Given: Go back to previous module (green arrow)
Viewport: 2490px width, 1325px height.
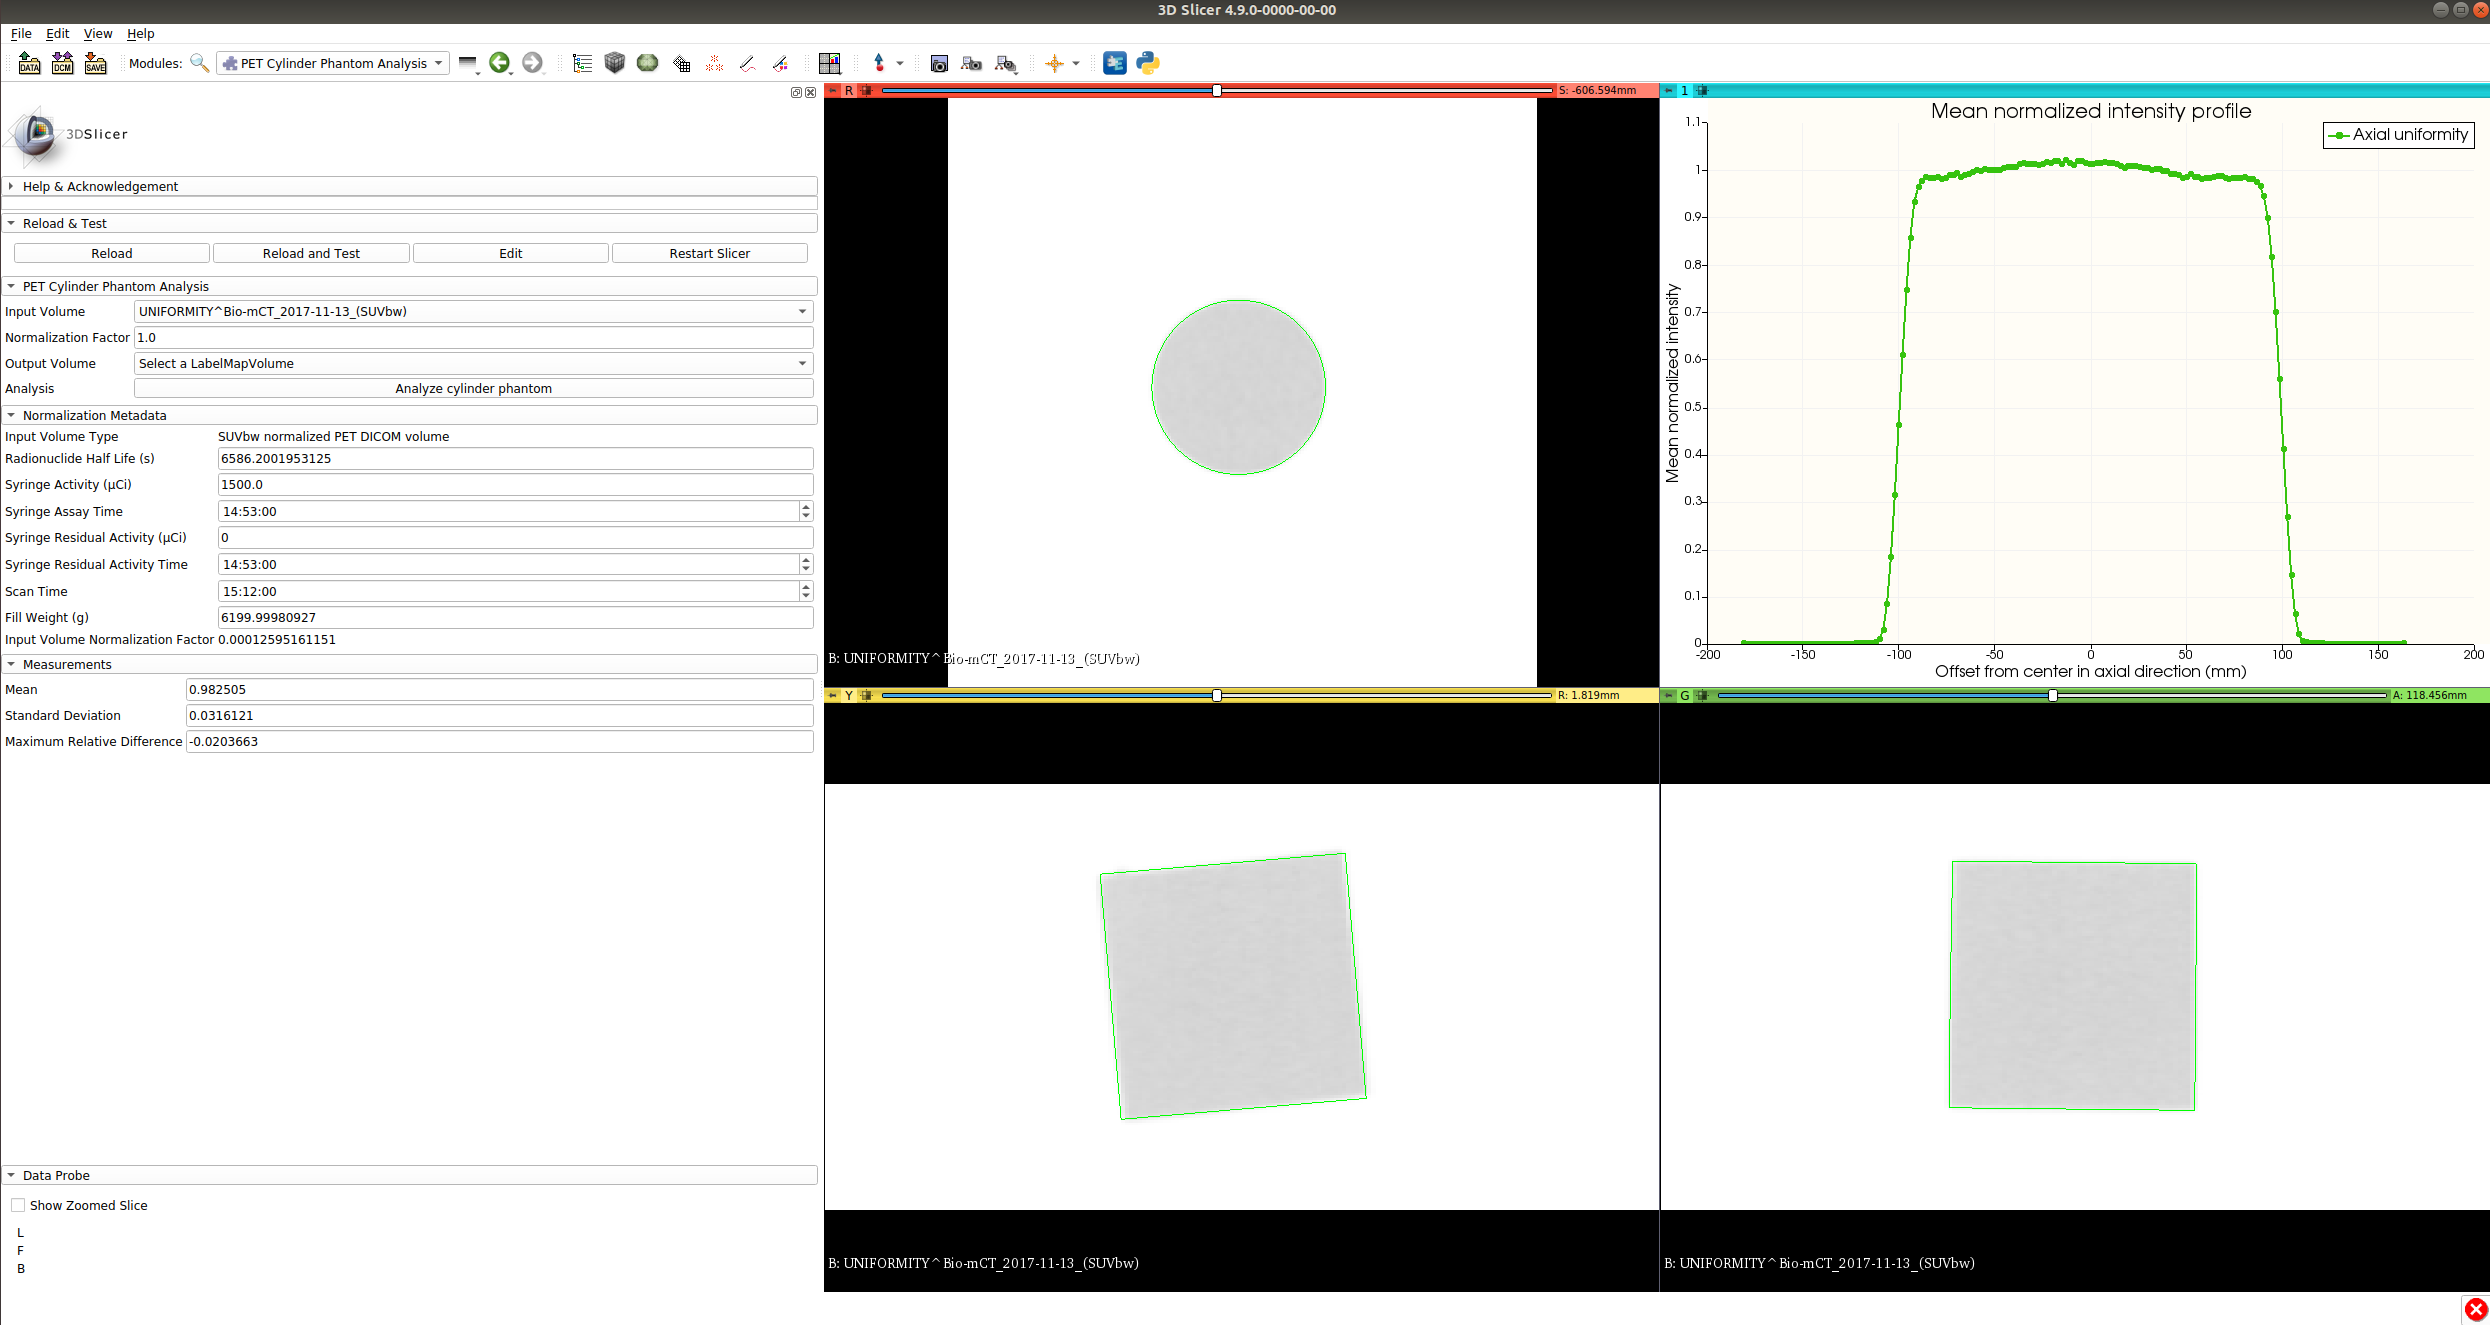Looking at the screenshot, I should point(499,63).
